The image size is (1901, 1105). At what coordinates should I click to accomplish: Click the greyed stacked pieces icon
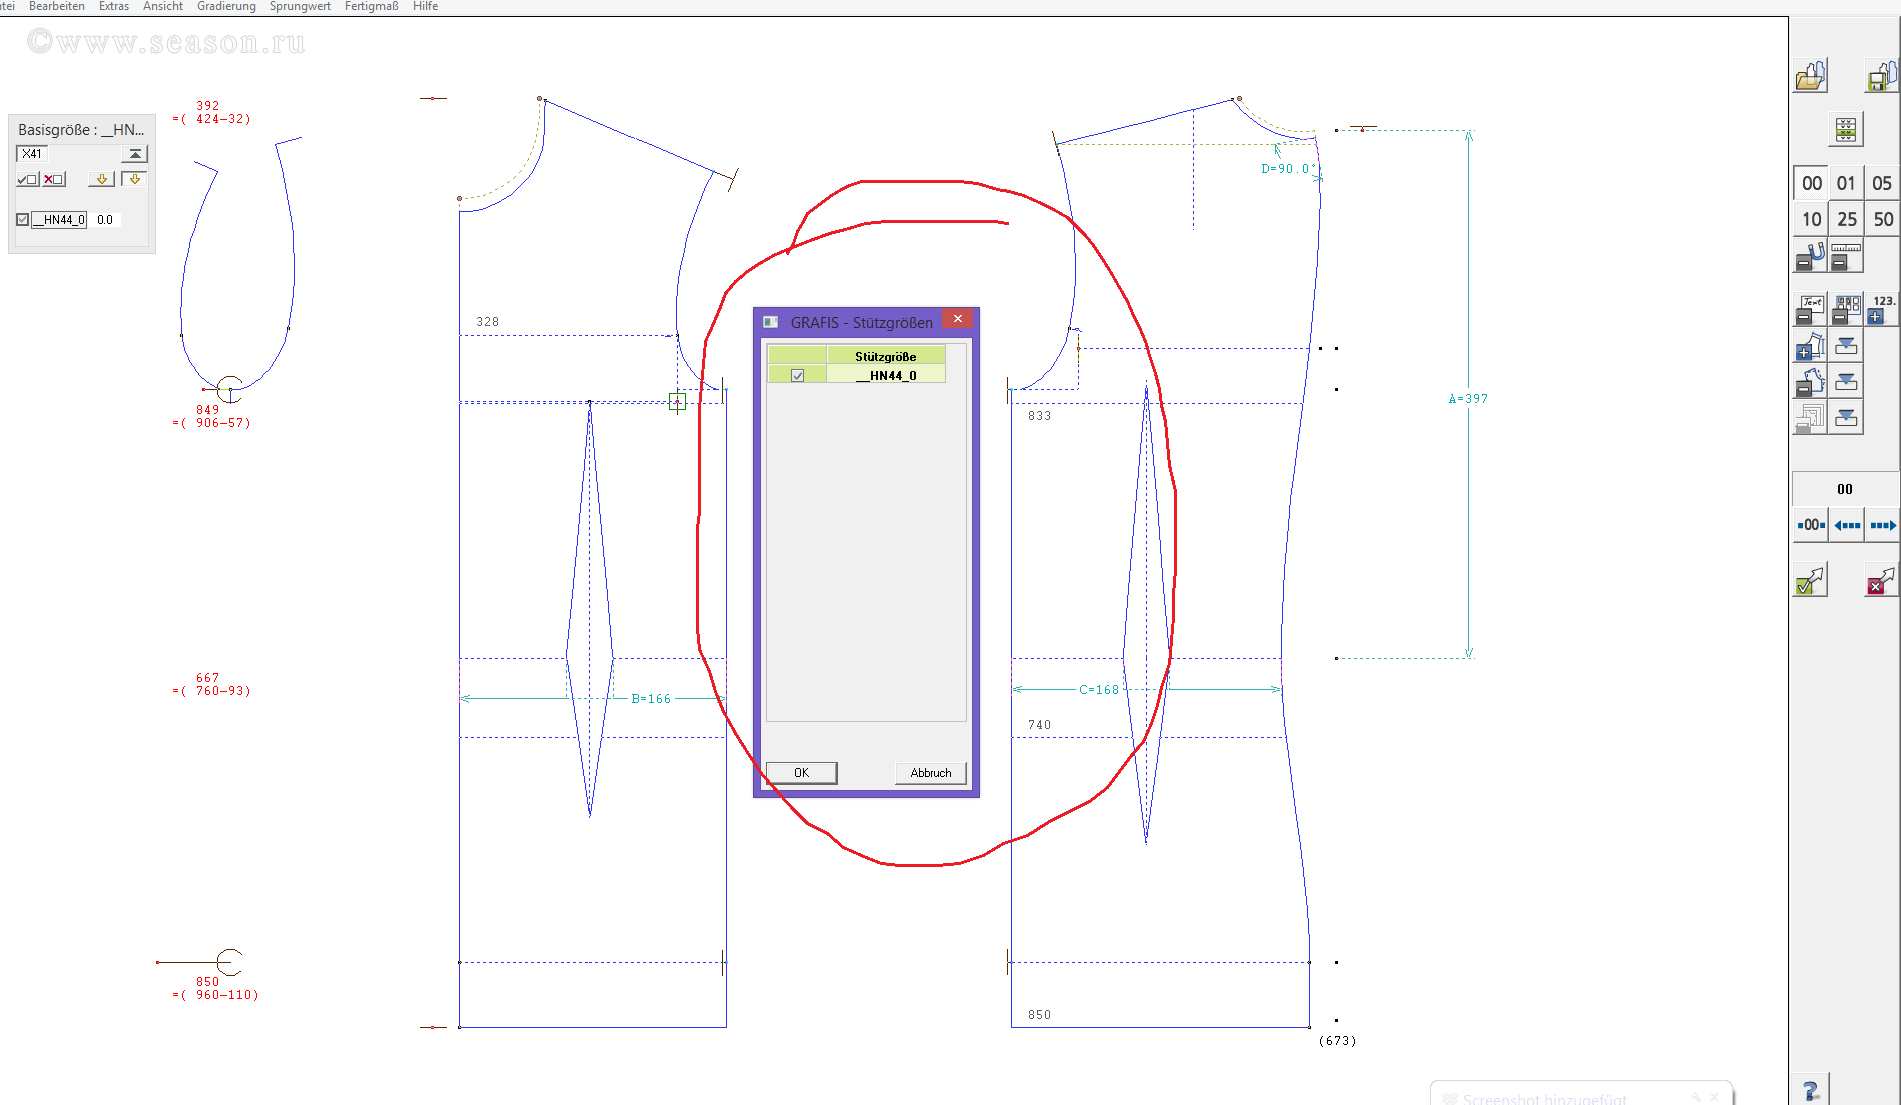point(1810,417)
